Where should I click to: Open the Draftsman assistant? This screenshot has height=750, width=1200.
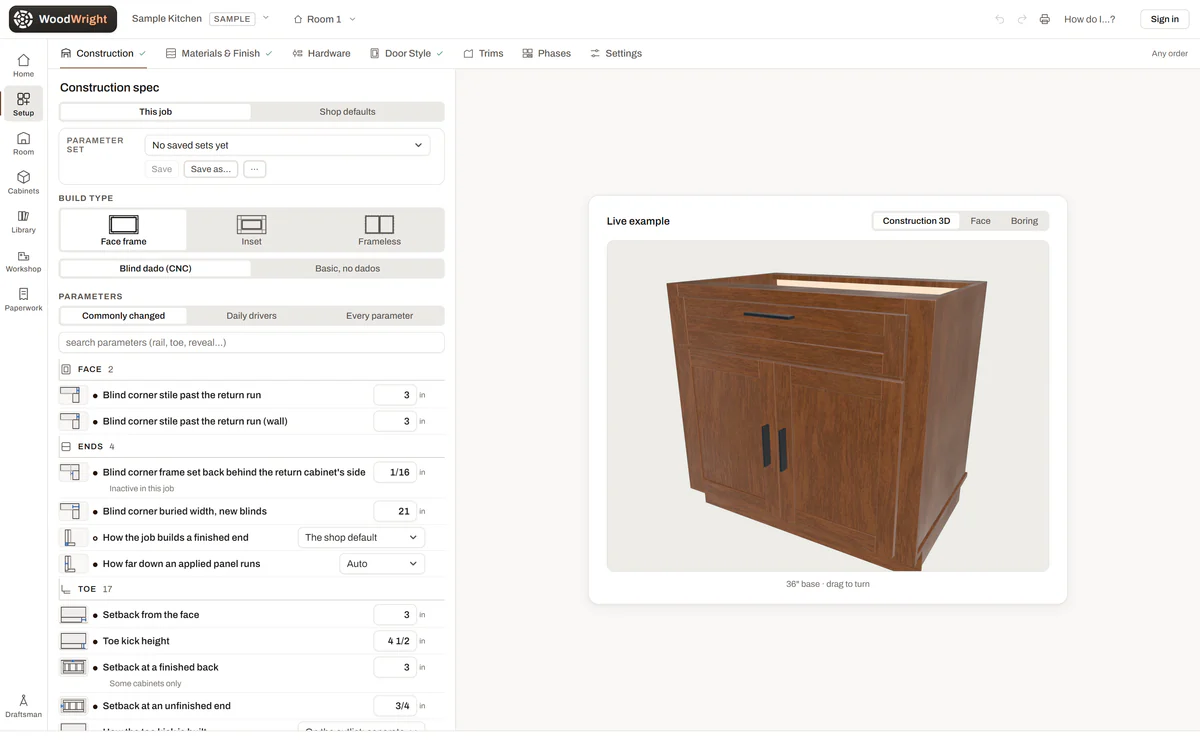[x=23, y=706]
